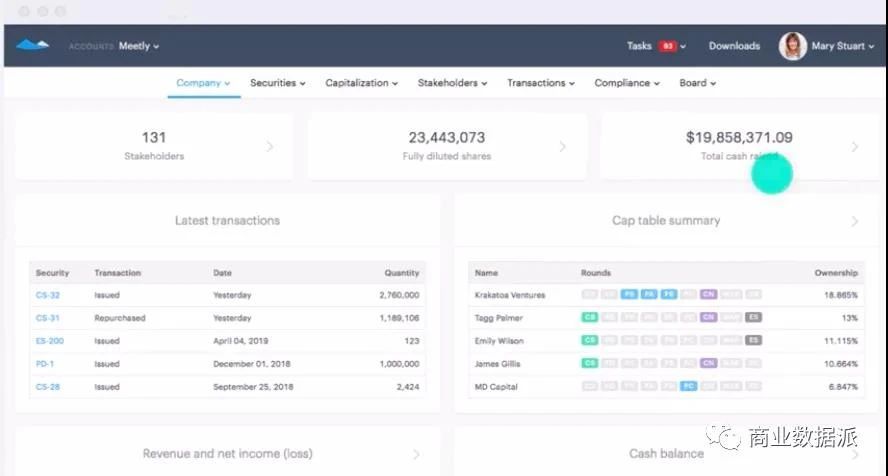Open the Securities menu
This screenshot has width=888, height=476.
278,83
